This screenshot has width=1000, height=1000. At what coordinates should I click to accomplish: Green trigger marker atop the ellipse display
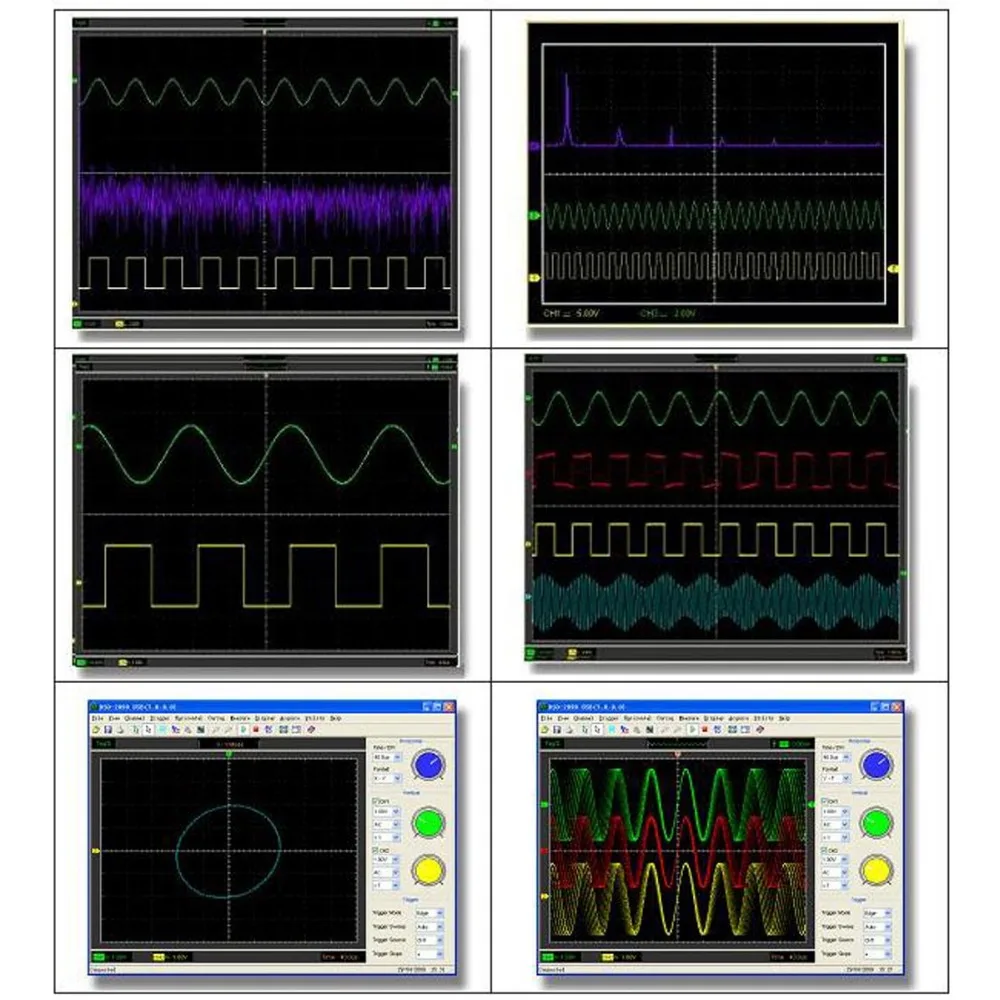(229, 754)
